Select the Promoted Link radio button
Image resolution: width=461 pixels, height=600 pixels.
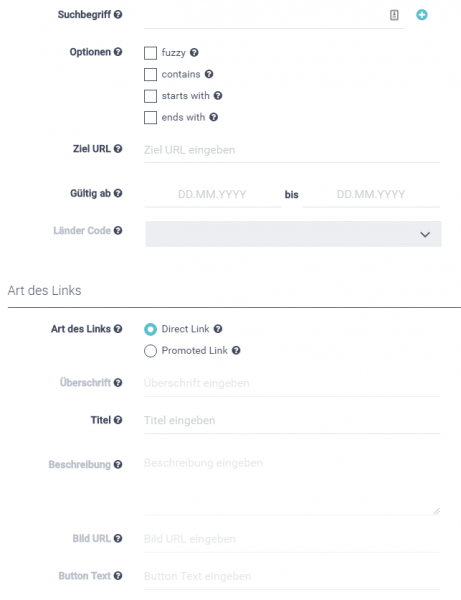click(150, 351)
